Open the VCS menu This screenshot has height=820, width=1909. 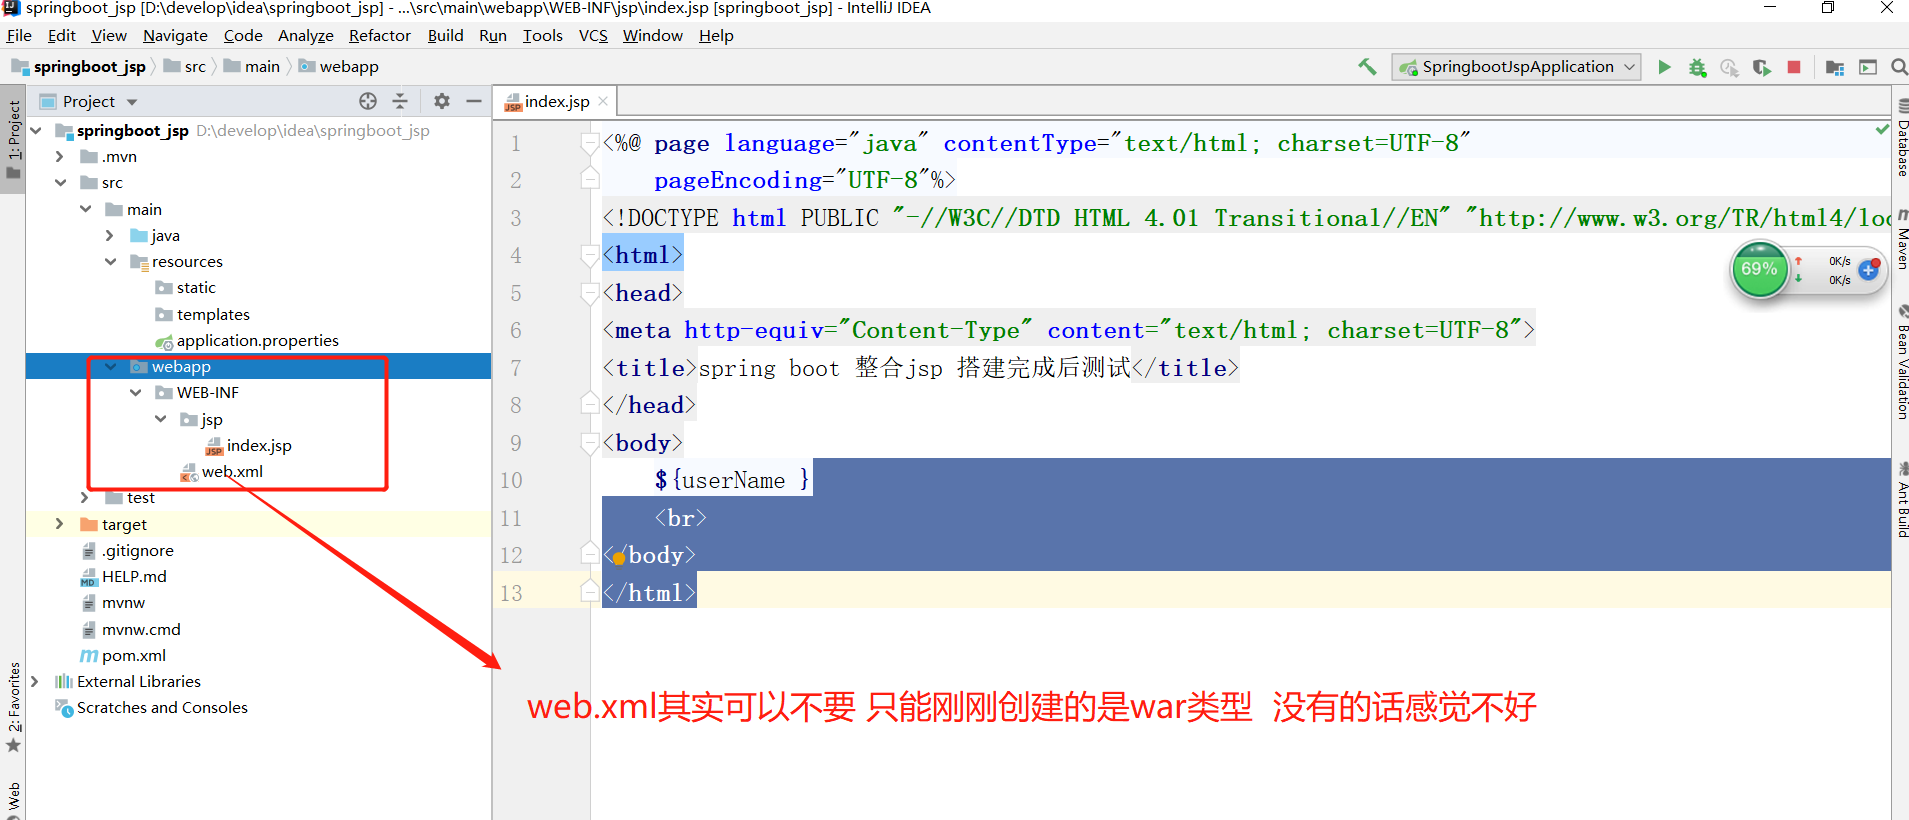(593, 35)
